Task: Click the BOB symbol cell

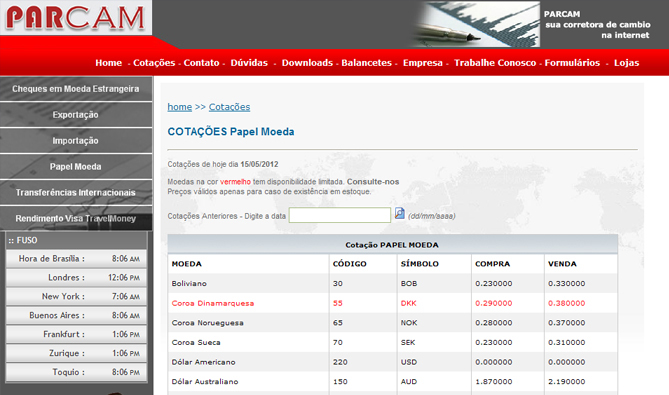Action: click(x=409, y=284)
